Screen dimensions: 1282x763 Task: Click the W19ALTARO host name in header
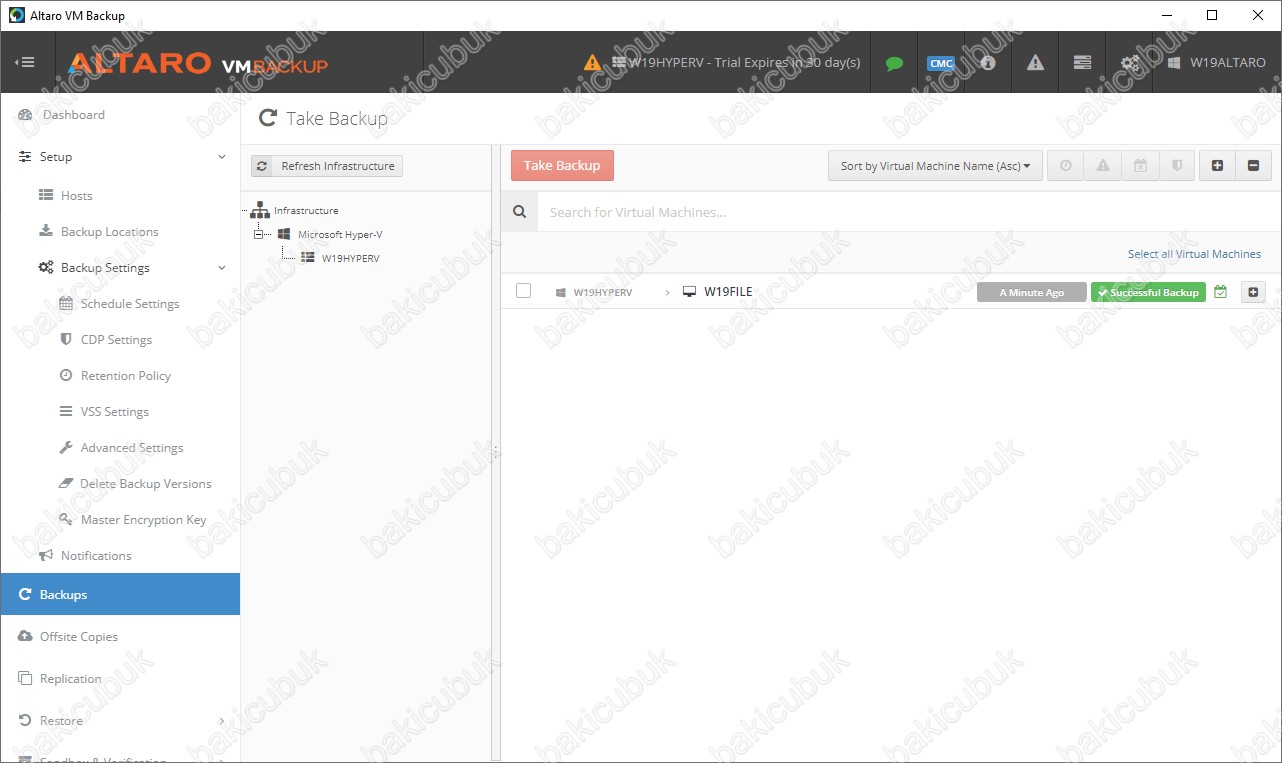coord(1228,62)
